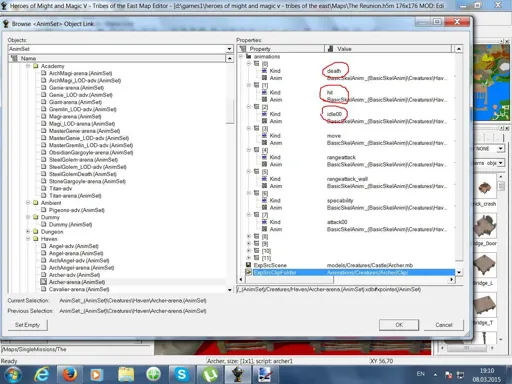Collapse animation entry [0]
512x384 pixels.
(x=249, y=63)
